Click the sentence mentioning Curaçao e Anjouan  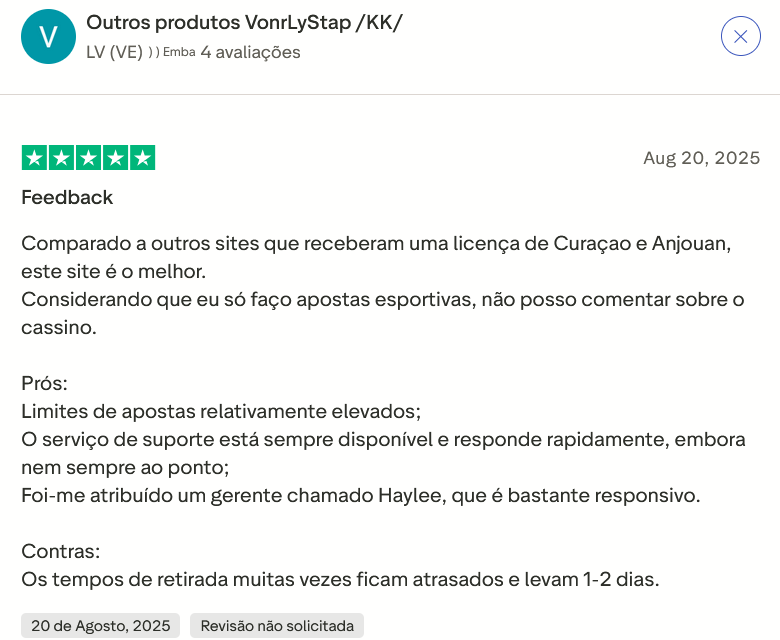pyautogui.click(x=376, y=243)
